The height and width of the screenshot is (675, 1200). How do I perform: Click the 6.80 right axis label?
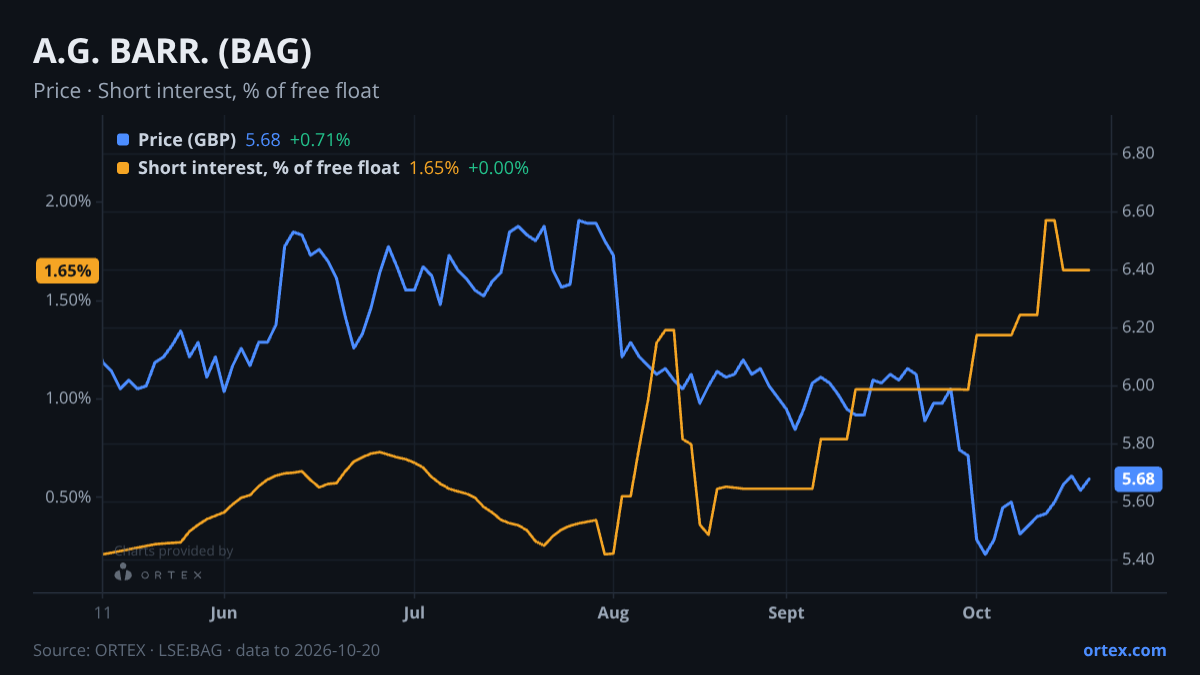pos(1139,154)
